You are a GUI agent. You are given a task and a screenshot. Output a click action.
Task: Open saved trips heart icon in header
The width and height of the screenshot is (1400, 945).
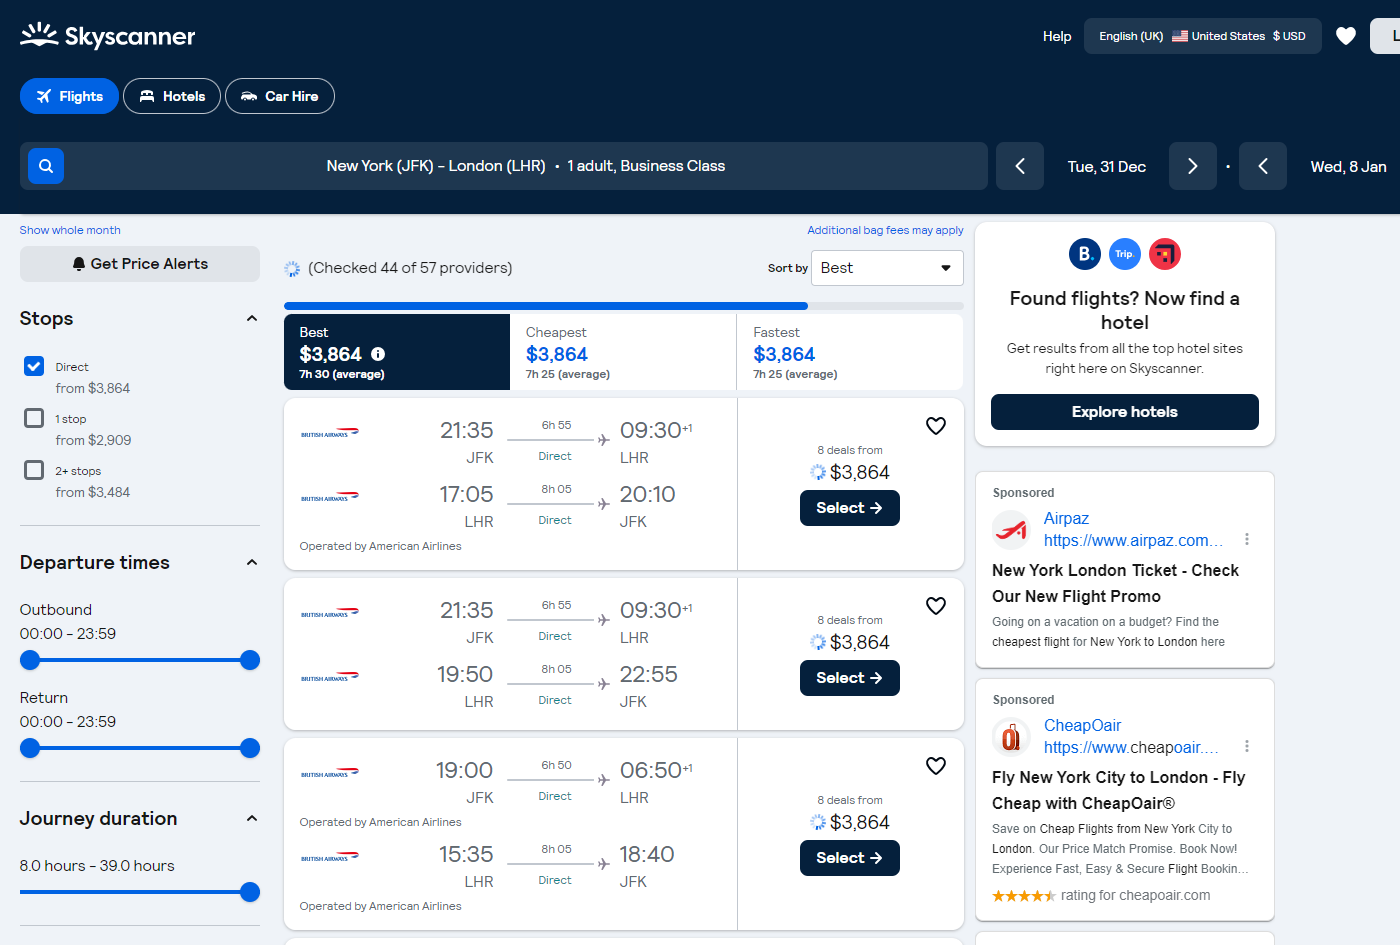[x=1346, y=36]
